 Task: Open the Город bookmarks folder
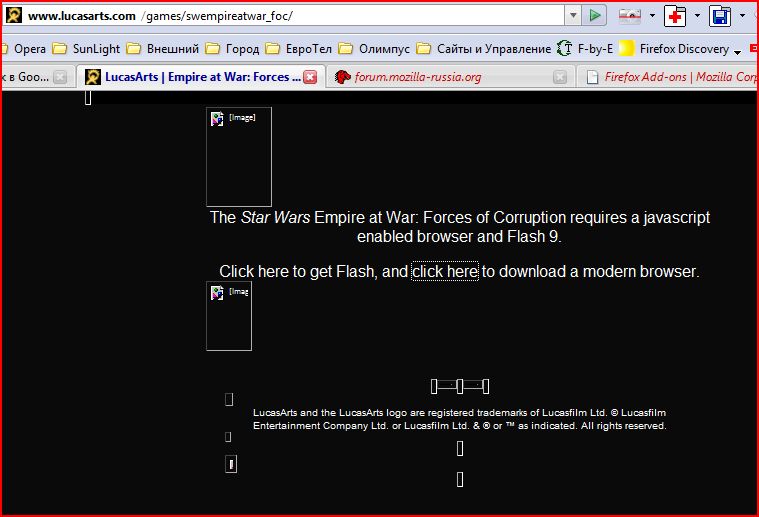pos(232,49)
